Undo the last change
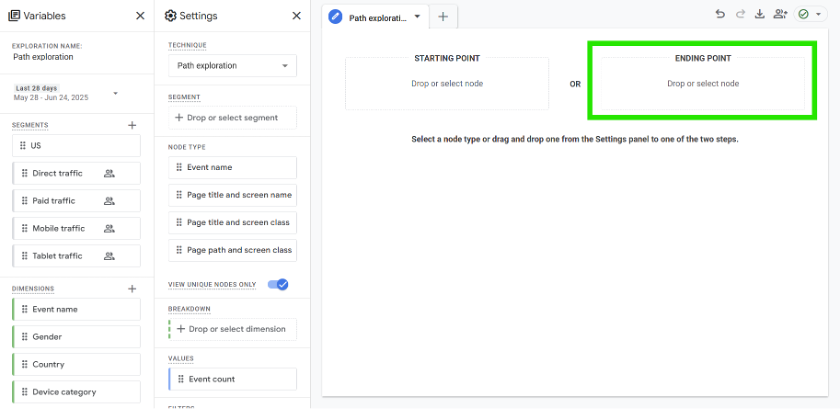This screenshot has height=410, width=840. click(x=720, y=14)
